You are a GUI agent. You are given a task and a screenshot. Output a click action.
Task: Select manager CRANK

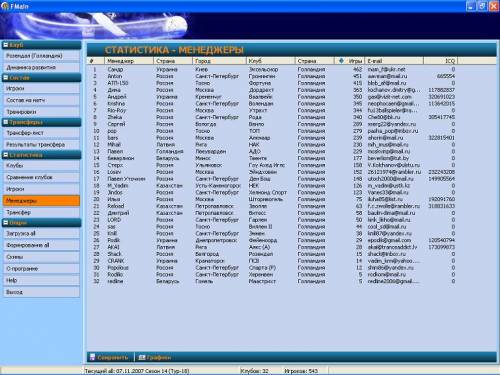[116, 261]
